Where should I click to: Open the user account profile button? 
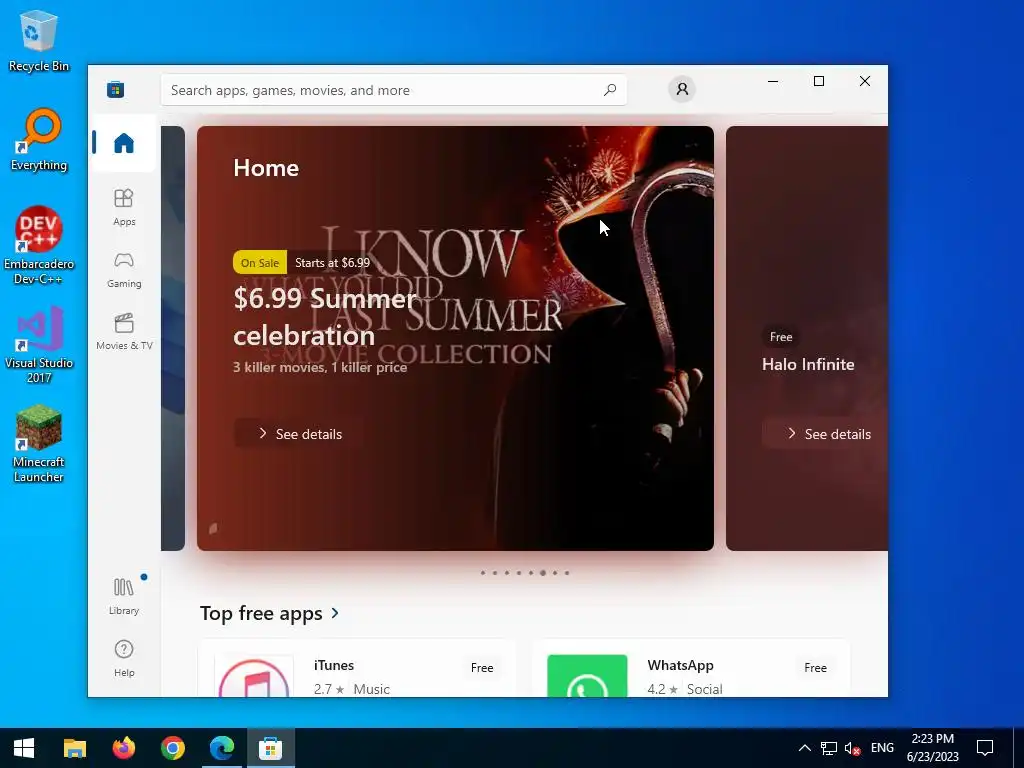pos(682,89)
